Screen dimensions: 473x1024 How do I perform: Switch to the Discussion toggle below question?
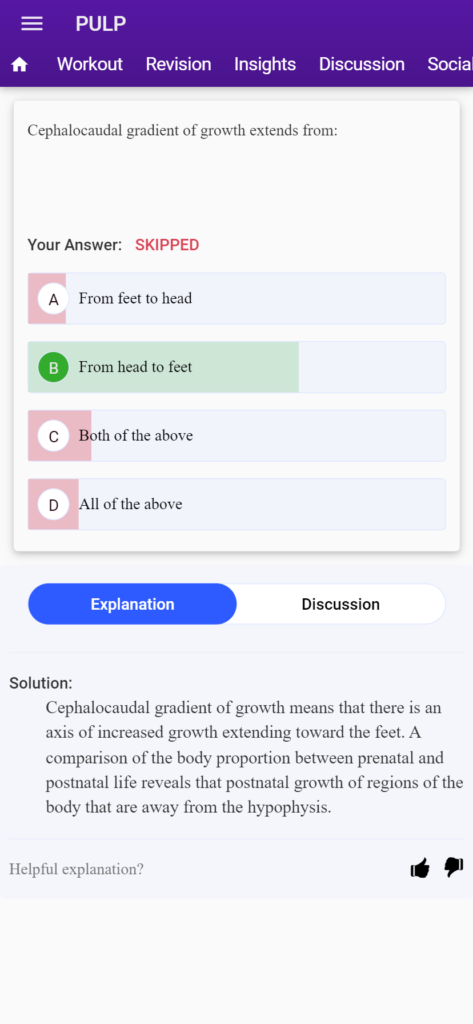(x=340, y=604)
